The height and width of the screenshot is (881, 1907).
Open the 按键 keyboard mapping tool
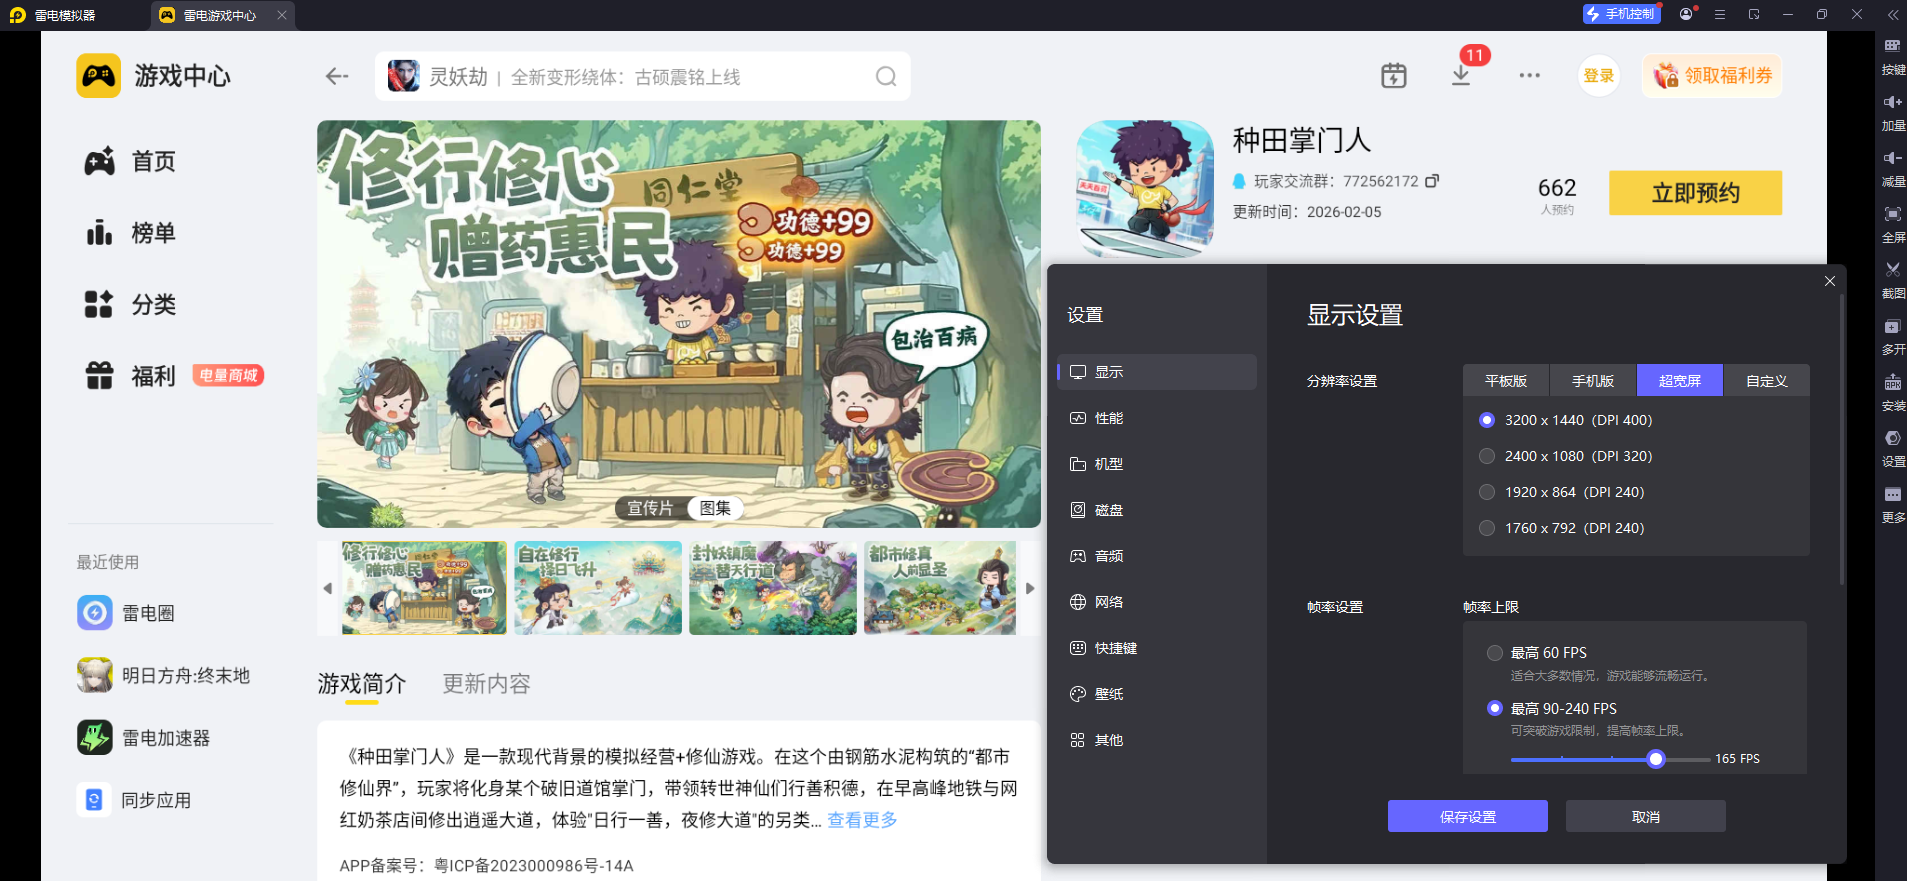coord(1893,57)
